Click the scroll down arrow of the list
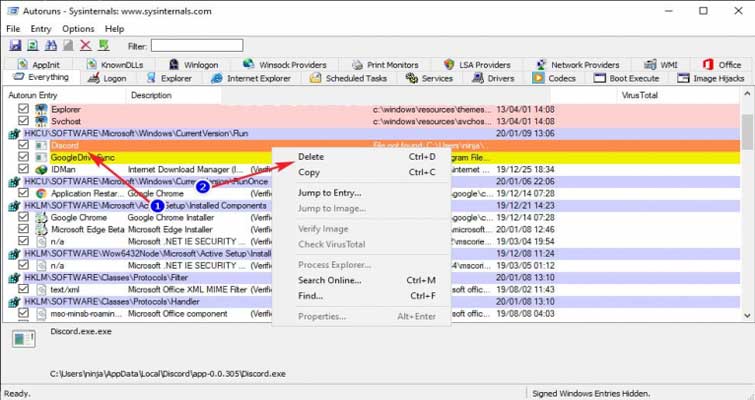Image resolution: width=755 pixels, height=400 pixels. (x=747, y=316)
